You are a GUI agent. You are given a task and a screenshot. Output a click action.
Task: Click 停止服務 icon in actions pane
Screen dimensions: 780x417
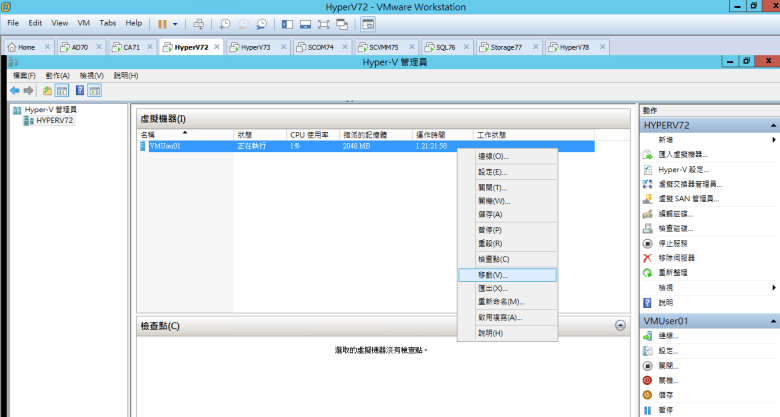click(x=648, y=243)
